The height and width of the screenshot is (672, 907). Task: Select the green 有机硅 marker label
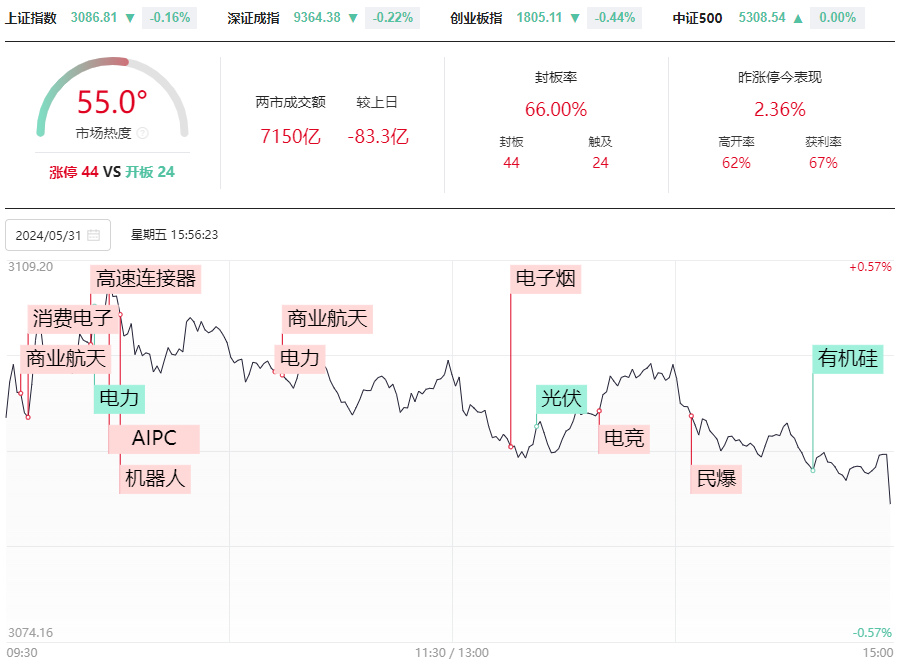coord(848,359)
